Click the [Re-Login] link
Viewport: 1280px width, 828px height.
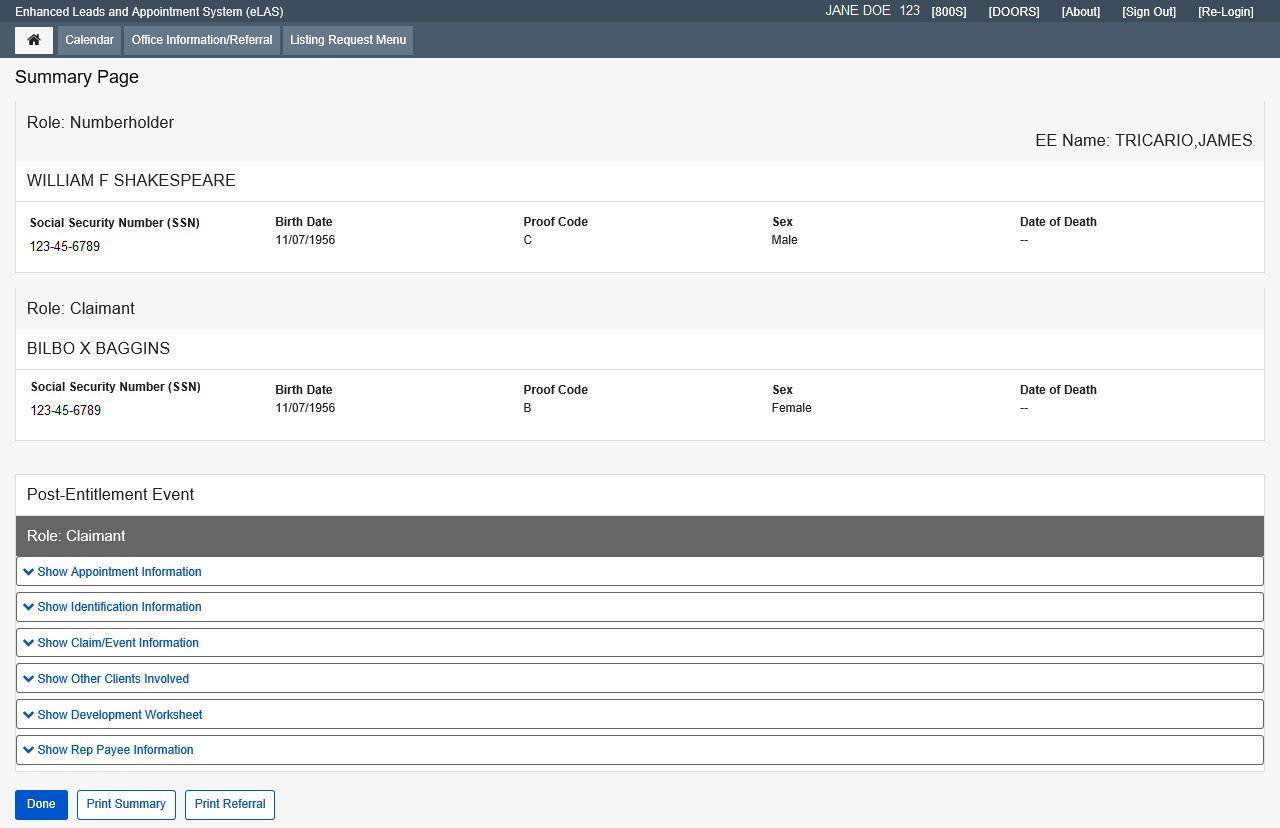[1225, 12]
